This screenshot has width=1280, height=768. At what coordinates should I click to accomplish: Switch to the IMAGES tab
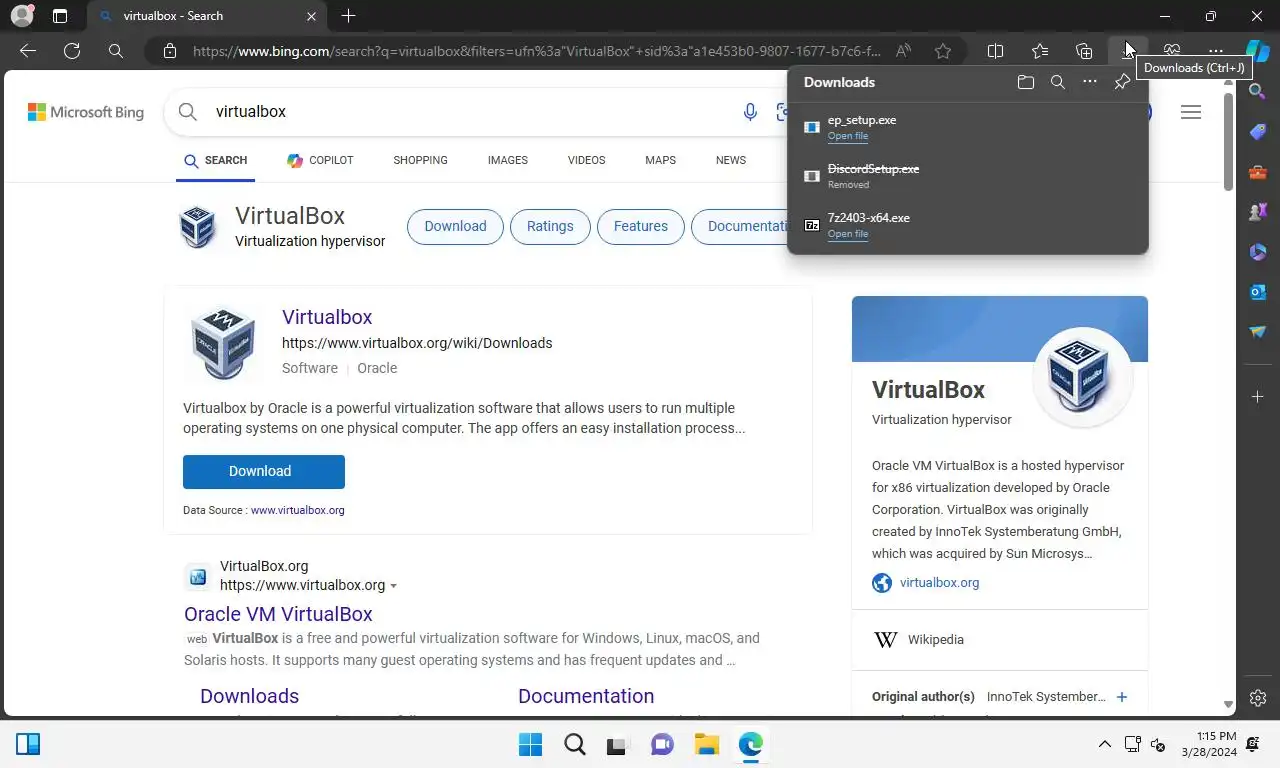click(508, 160)
